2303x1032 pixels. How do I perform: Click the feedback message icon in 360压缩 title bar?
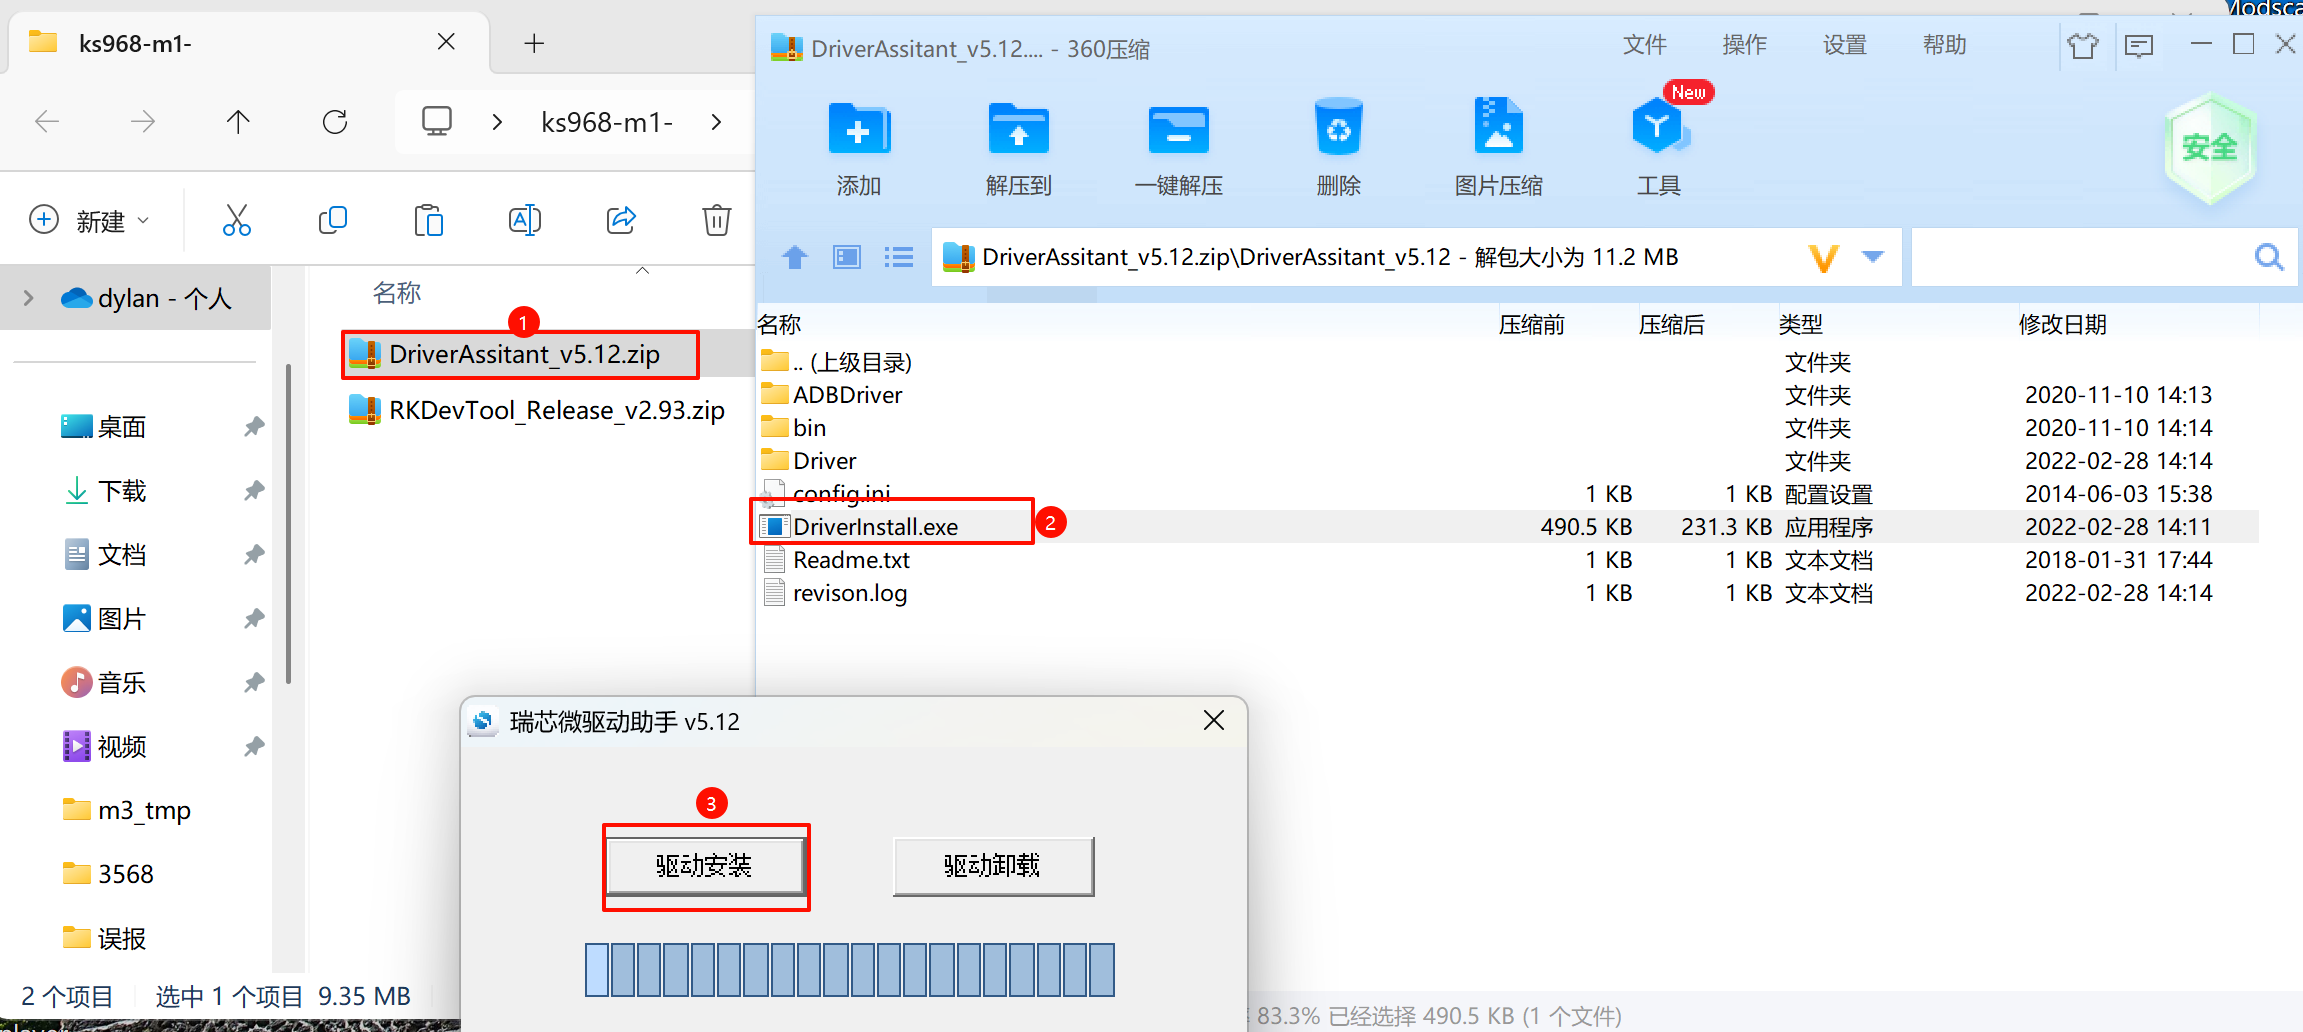[2139, 46]
